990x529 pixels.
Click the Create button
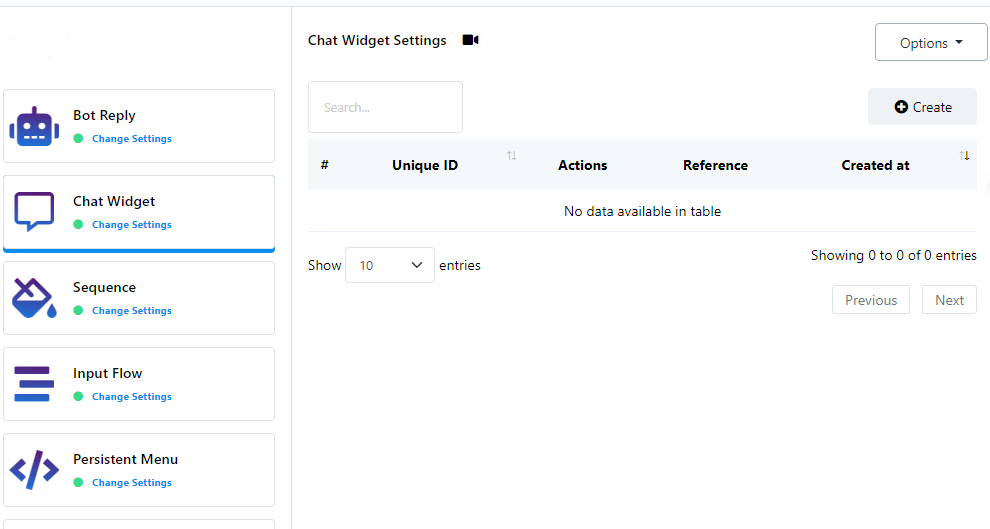point(922,107)
